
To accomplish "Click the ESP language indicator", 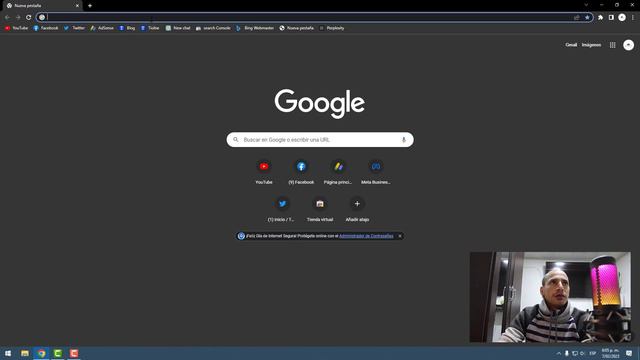I will (593, 353).
